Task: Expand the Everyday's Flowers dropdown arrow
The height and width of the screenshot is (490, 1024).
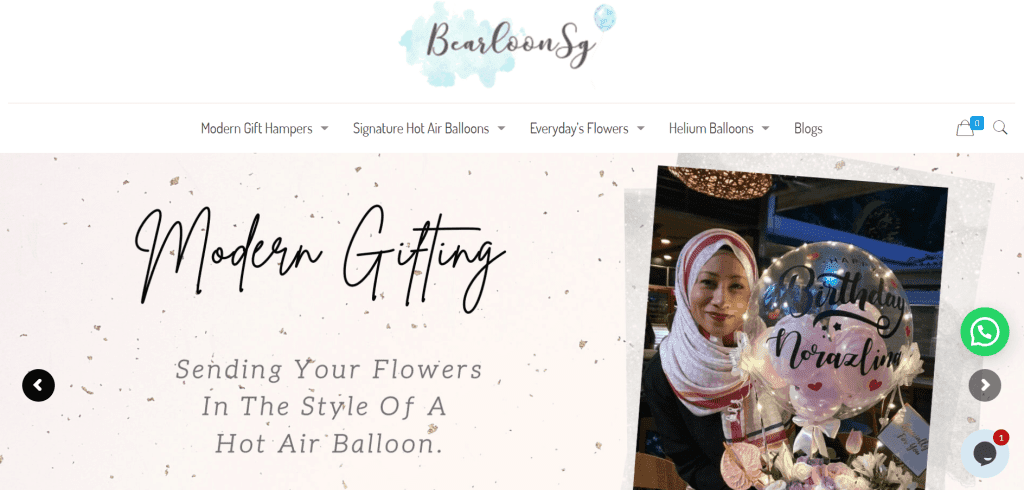Action: coord(641,129)
